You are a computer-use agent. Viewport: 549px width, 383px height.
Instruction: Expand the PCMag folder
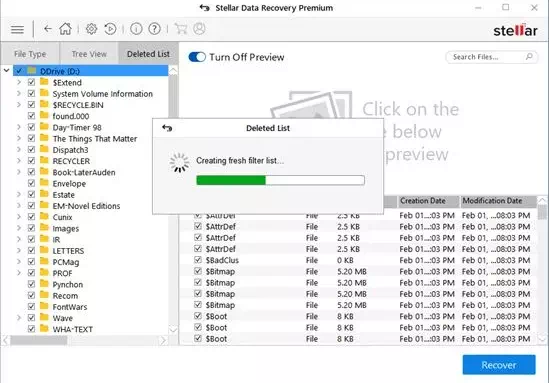(19, 262)
